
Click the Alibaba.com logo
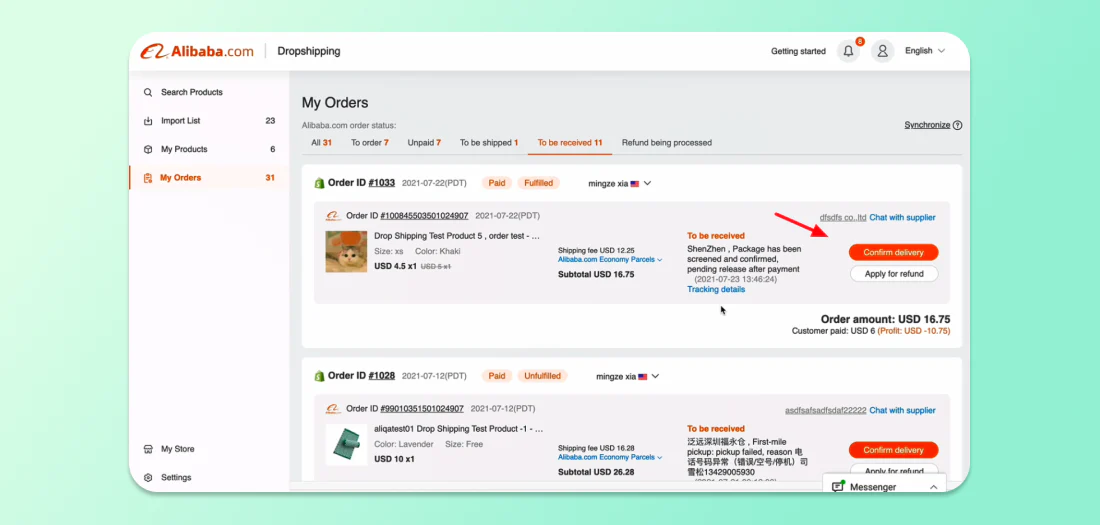[197, 51]
